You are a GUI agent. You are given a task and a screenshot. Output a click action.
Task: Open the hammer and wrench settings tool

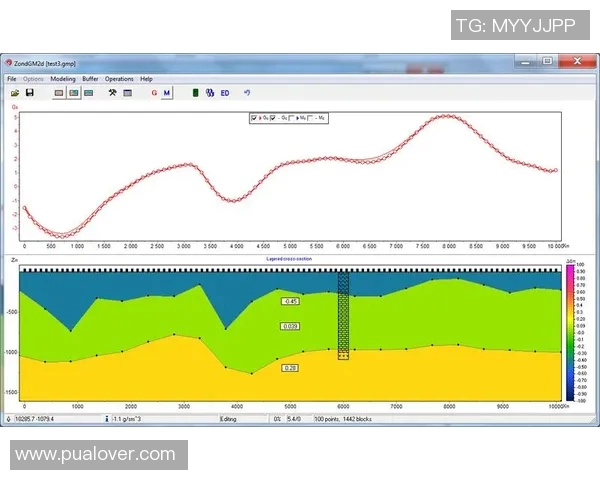click(113, 93)
